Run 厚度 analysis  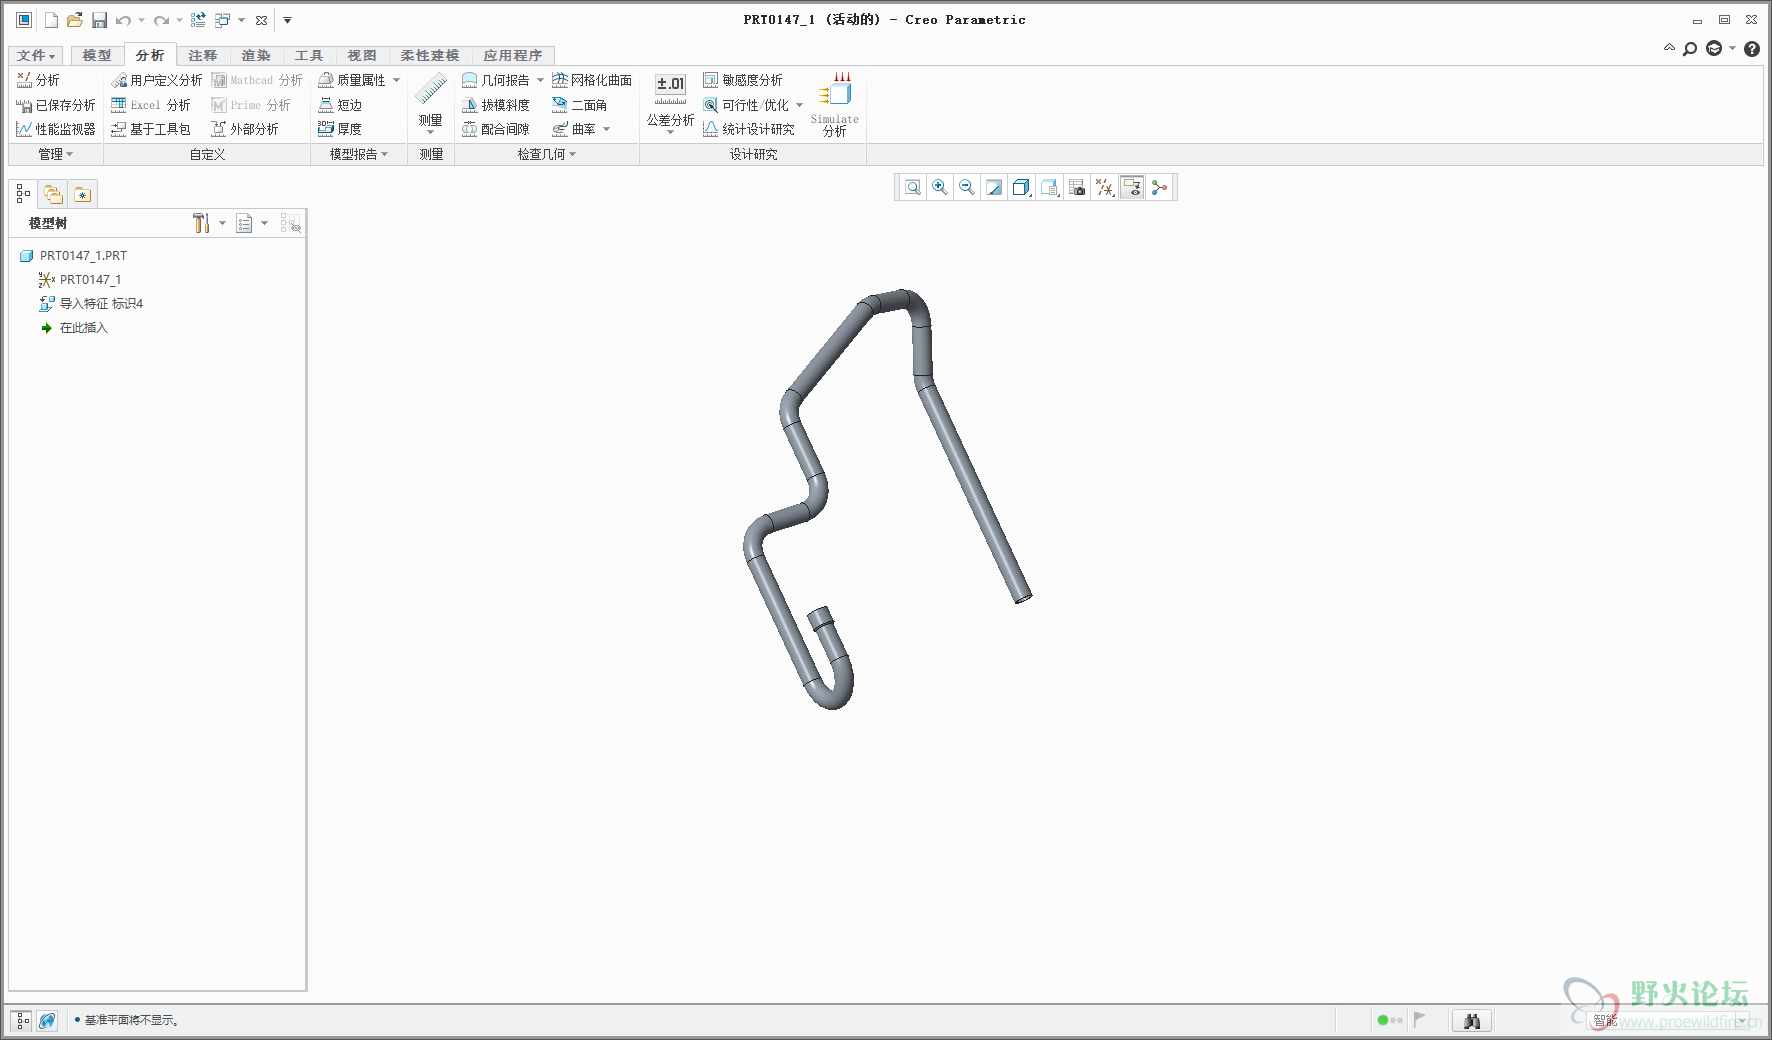click(x=340, y=129)
